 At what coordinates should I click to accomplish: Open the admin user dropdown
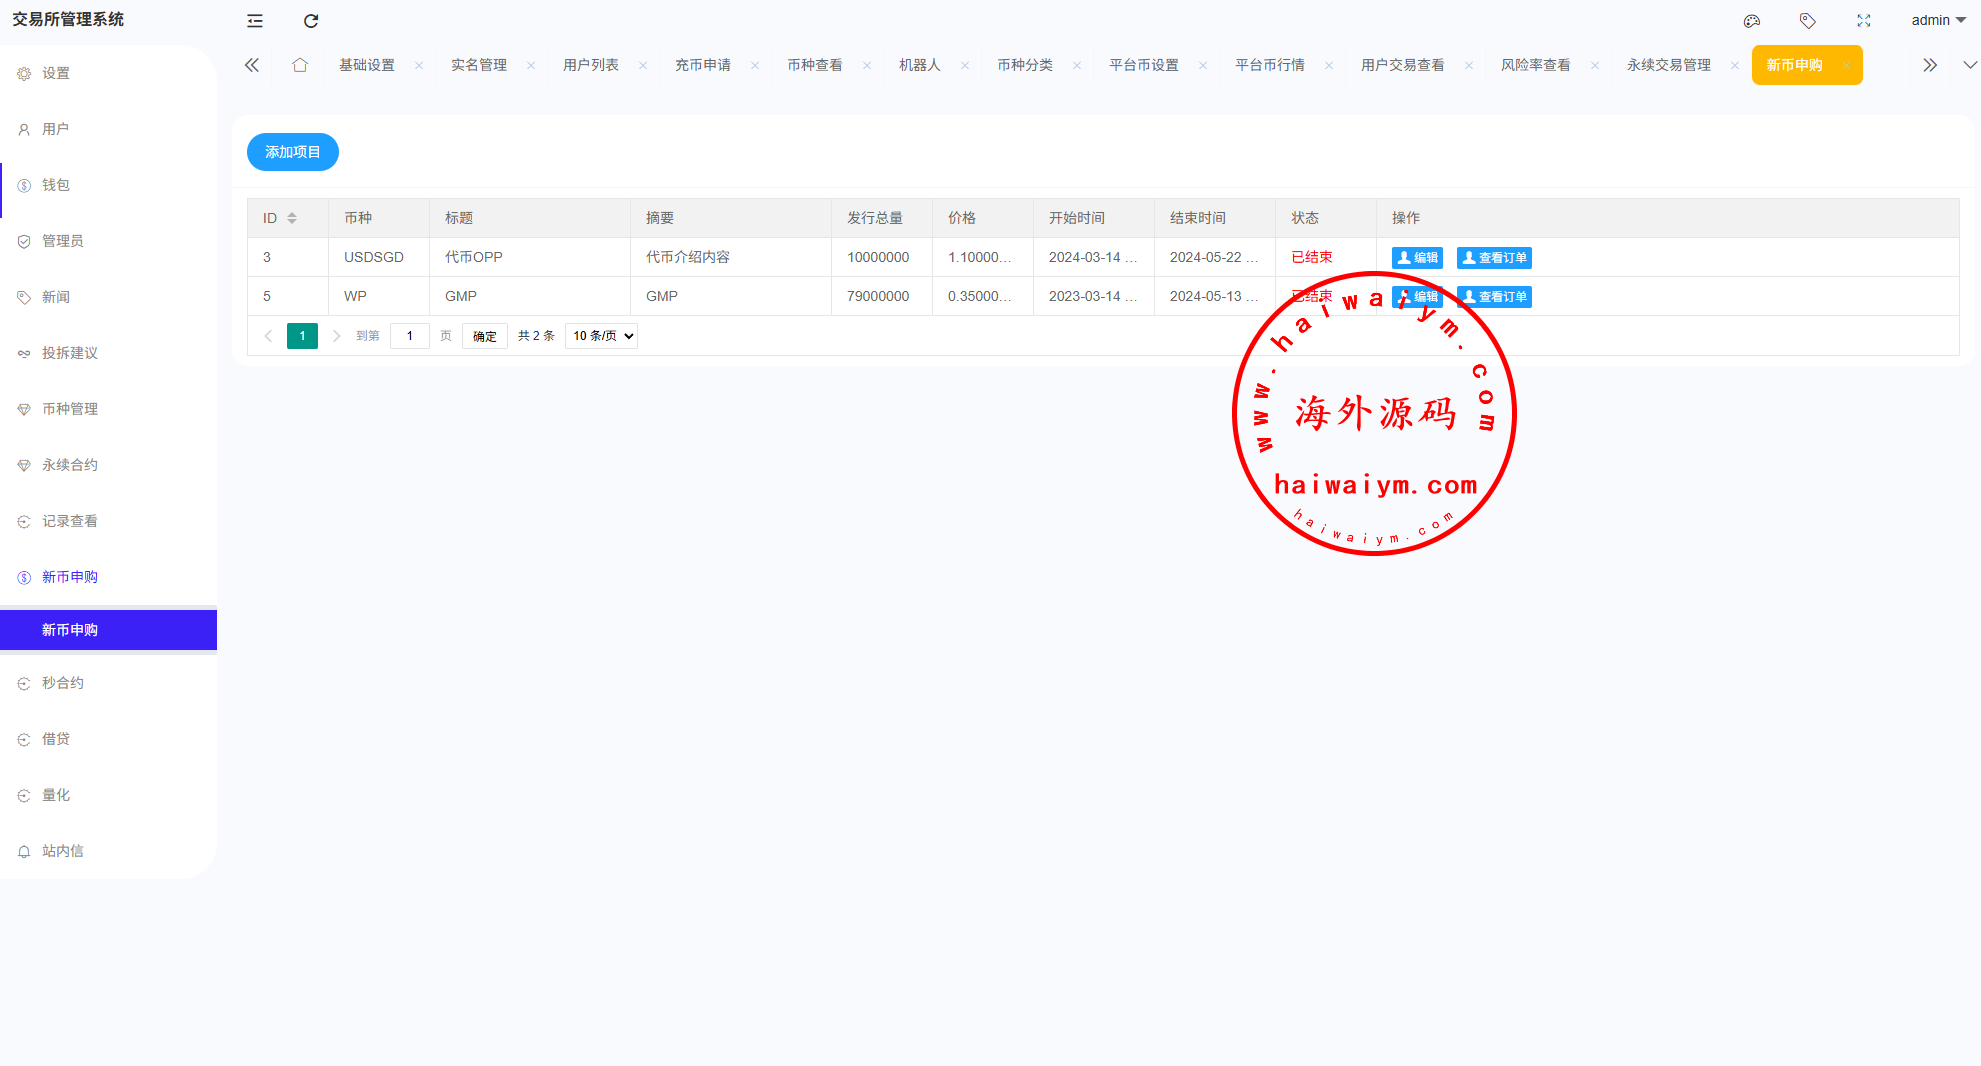1937,21
